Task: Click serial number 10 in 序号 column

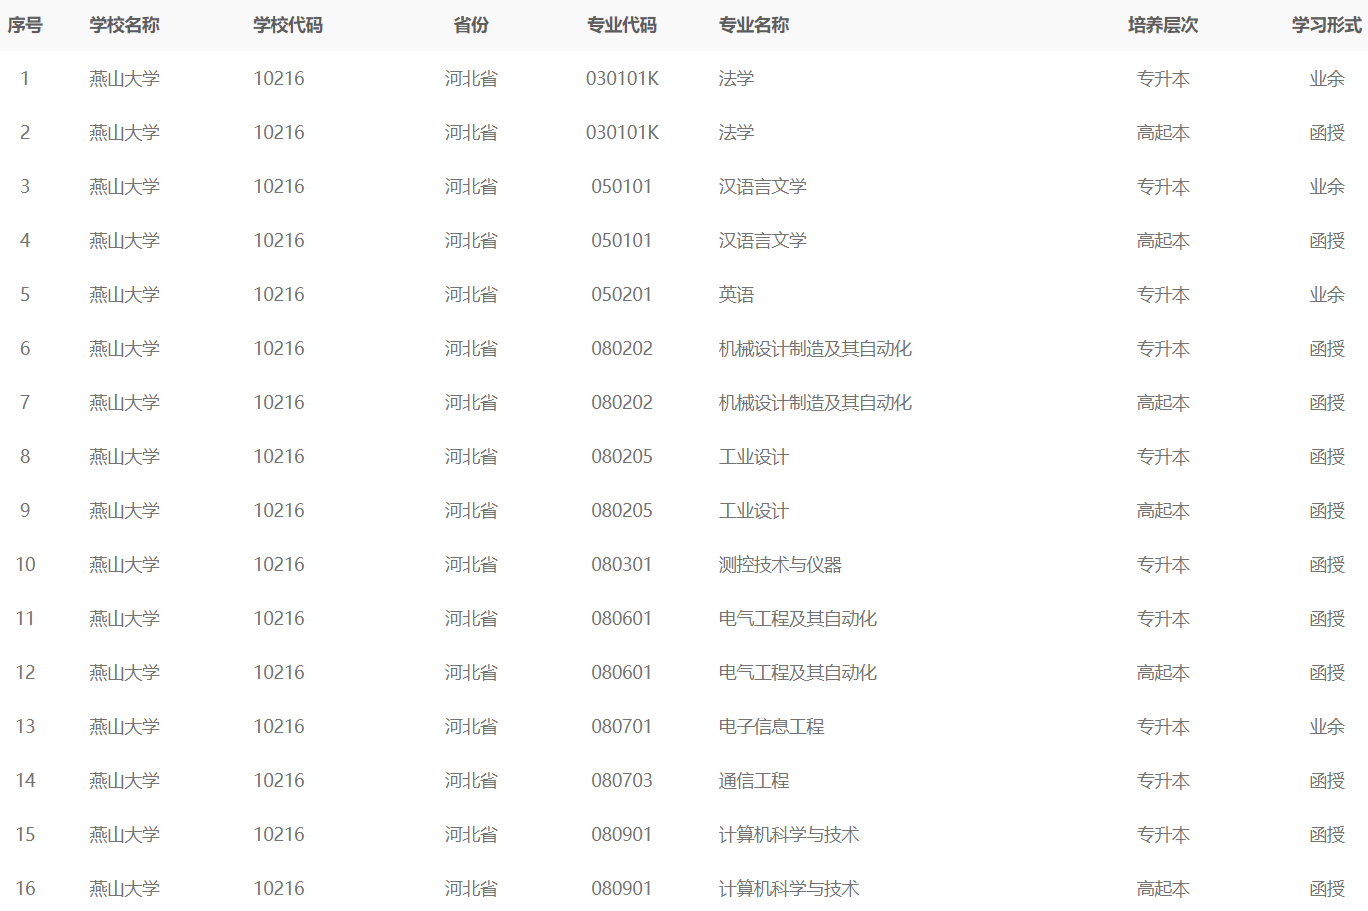Action: pos(25,565)
